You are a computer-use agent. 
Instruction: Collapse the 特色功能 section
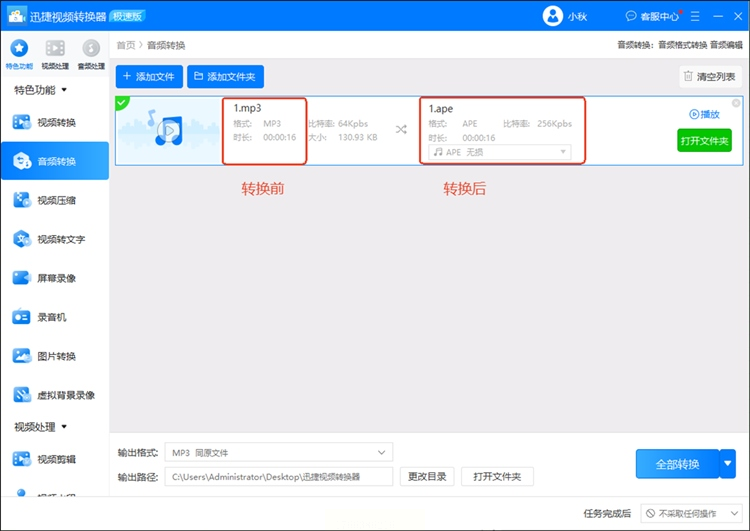click(40, 90)
